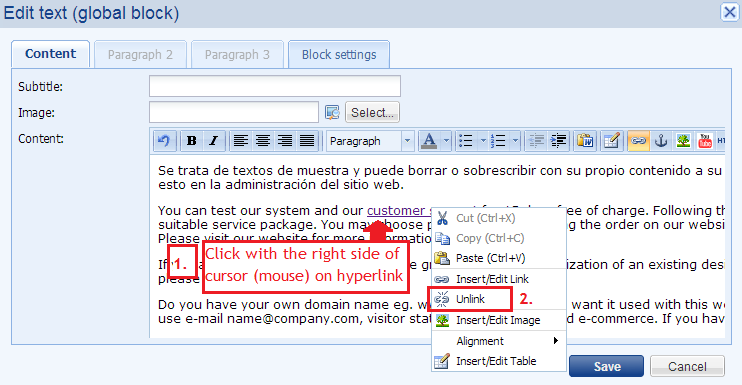Screen dimensions: 742x385
Task: Apply the text color A button
Action: coord(429,140)
